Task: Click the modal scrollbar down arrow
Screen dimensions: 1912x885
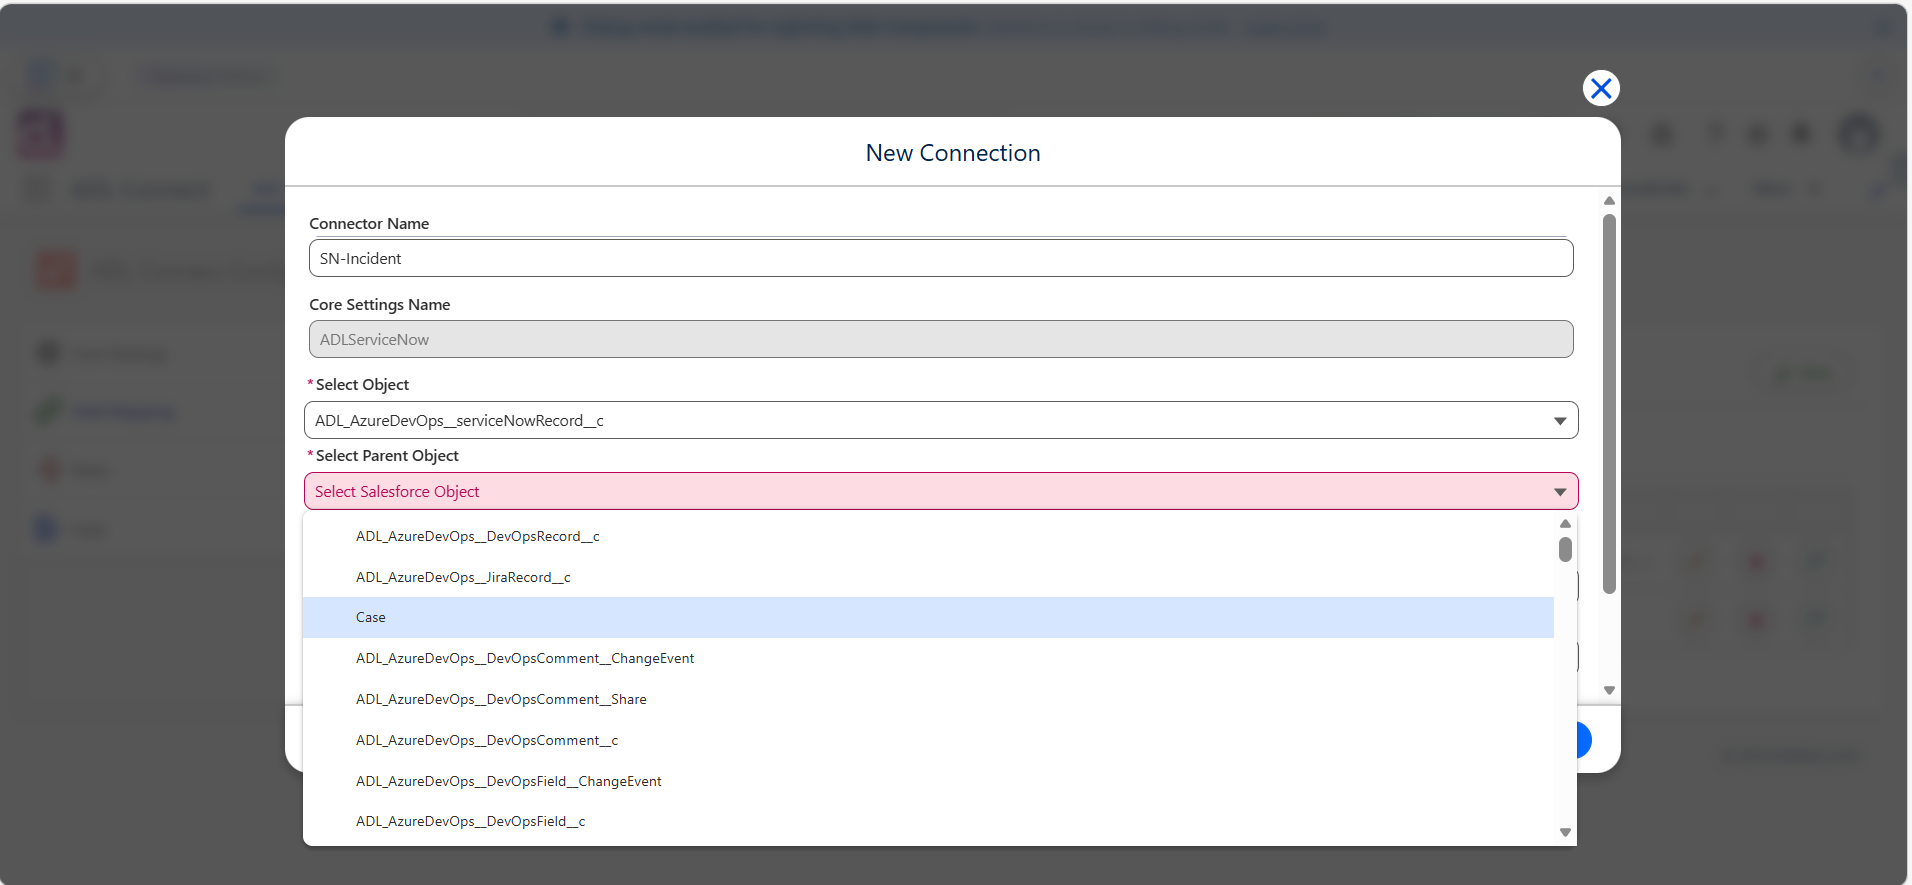Action: (1609, 690)
